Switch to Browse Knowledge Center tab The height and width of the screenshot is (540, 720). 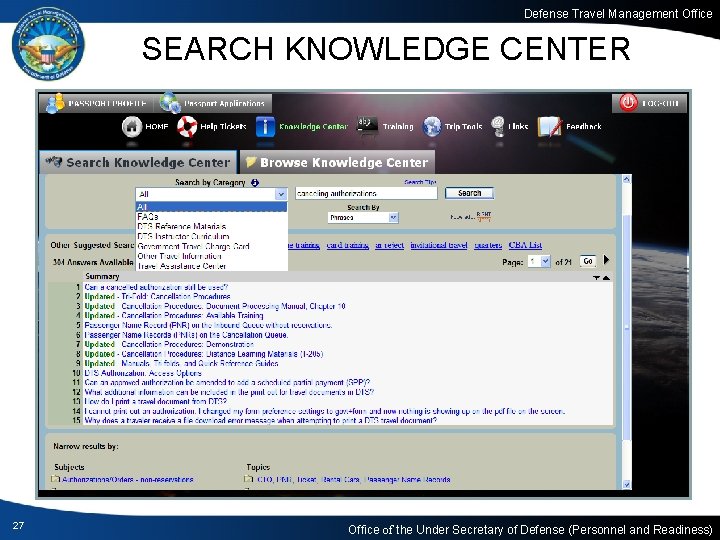pos(338,162)
